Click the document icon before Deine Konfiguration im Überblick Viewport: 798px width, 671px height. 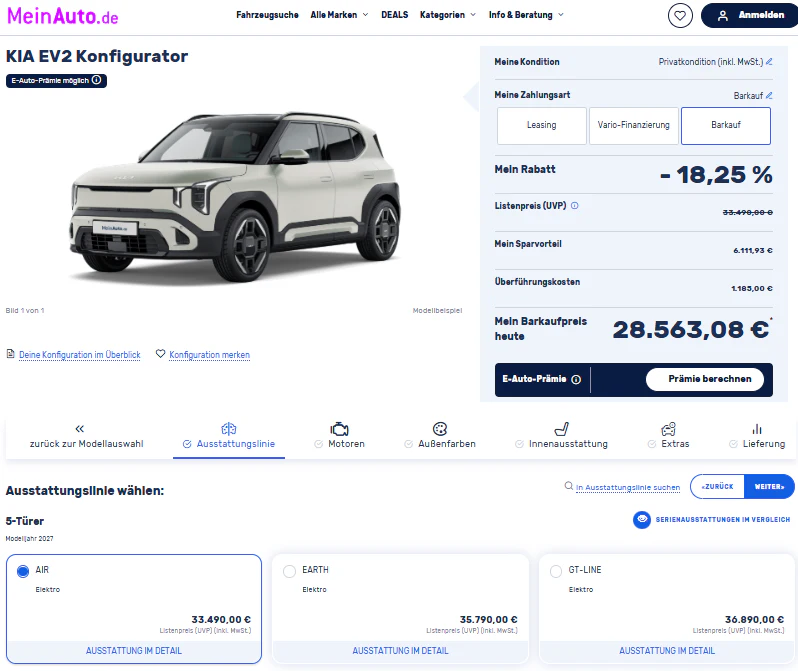[10, 353]
